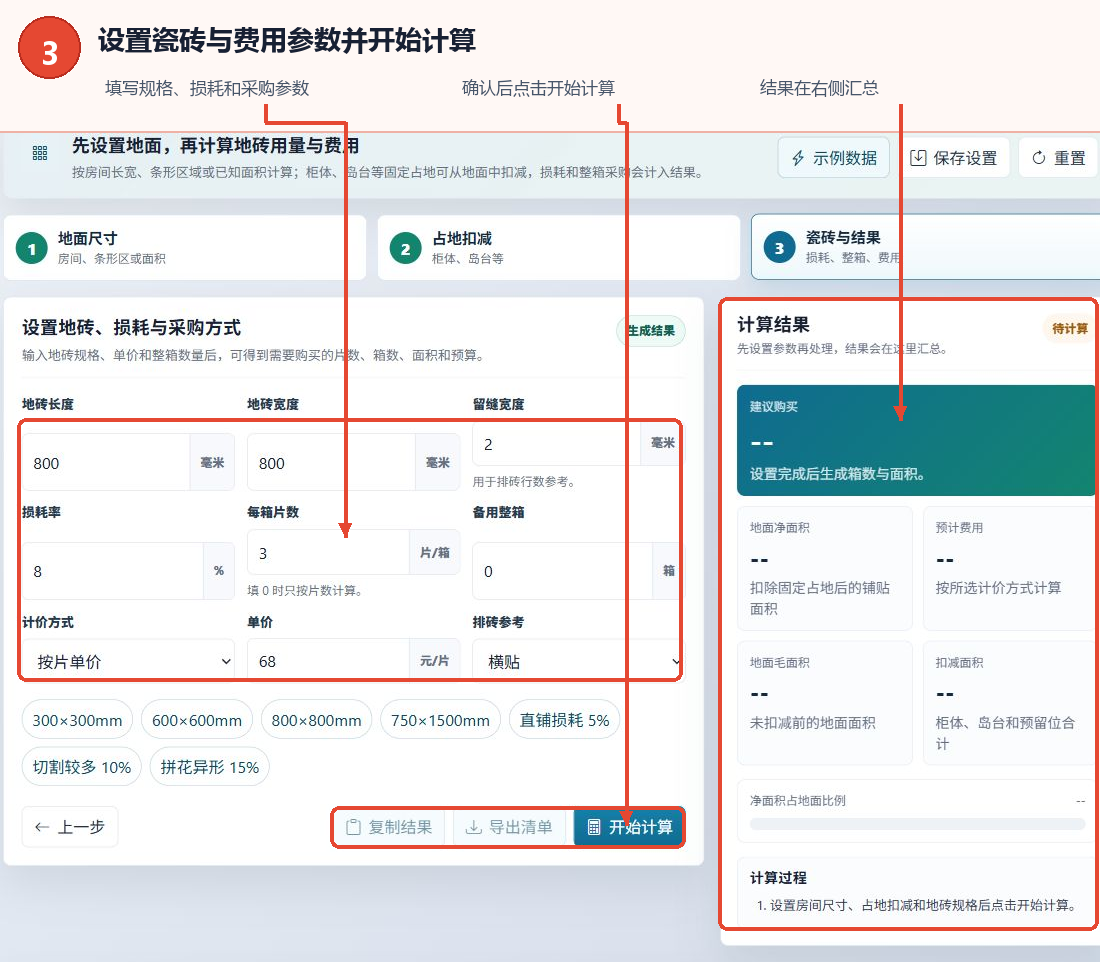1100x962 pixels.
Task: Click the 地砖长度 input field
Action: click(x=107, y=463)
